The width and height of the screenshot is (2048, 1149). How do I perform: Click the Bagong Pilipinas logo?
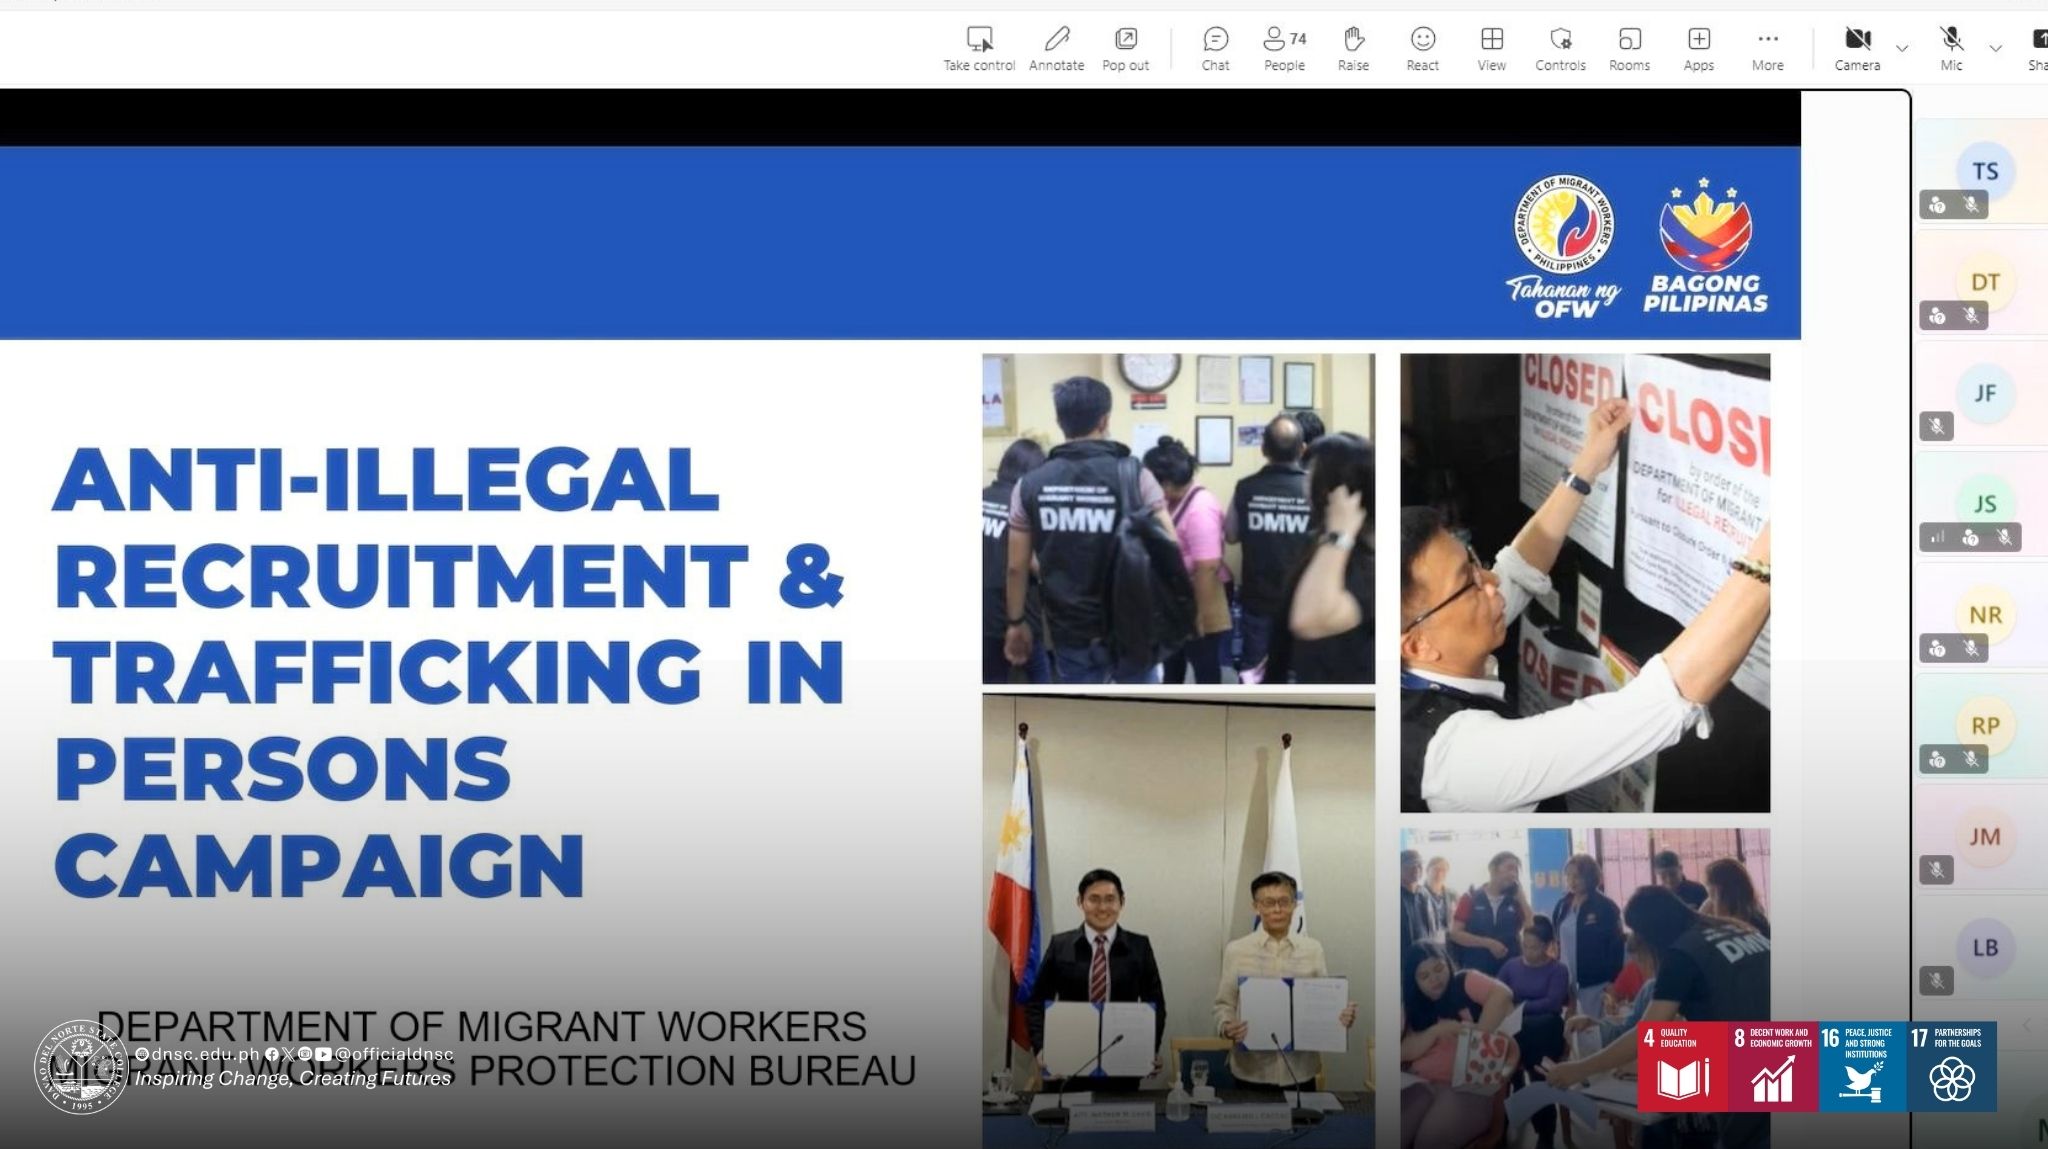pos(1705,246)
